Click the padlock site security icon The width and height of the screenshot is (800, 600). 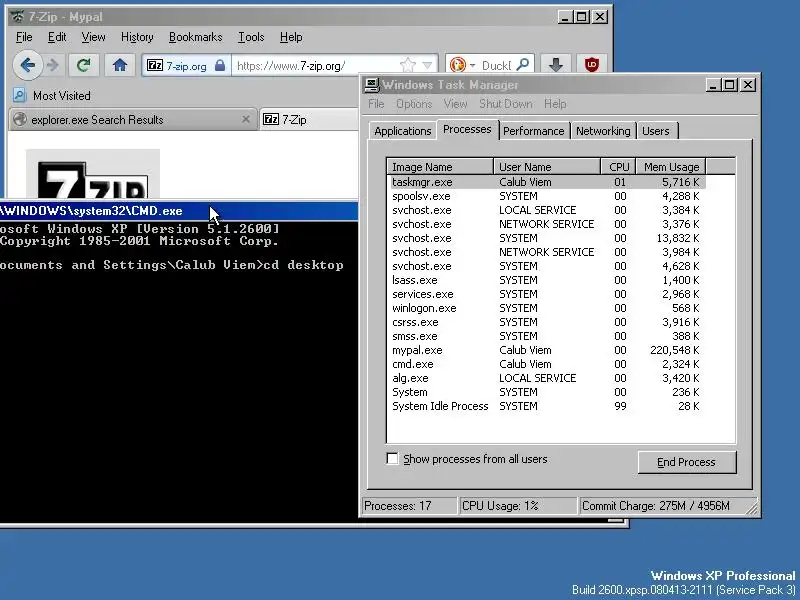pyautogui.click(x=220, y=65)
